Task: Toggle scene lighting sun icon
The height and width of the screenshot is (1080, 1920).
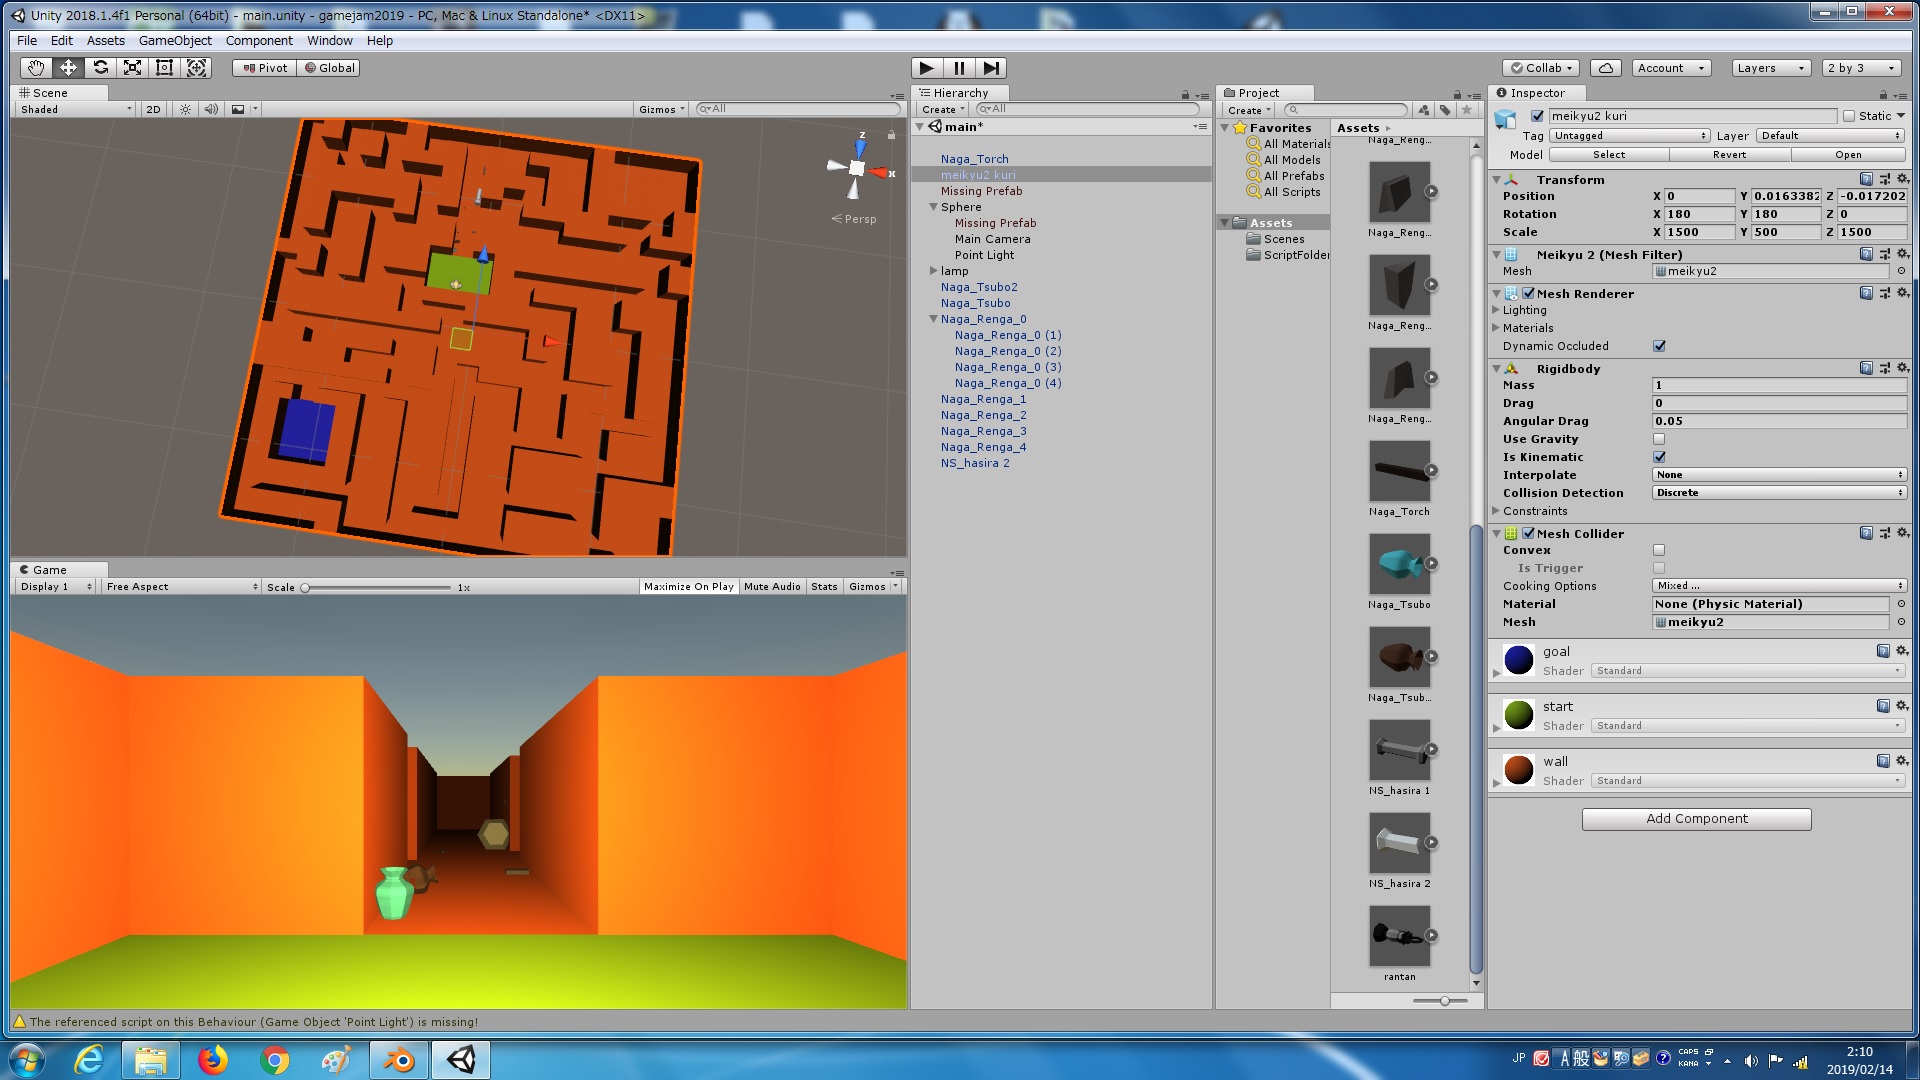Action: coord(185,110)
